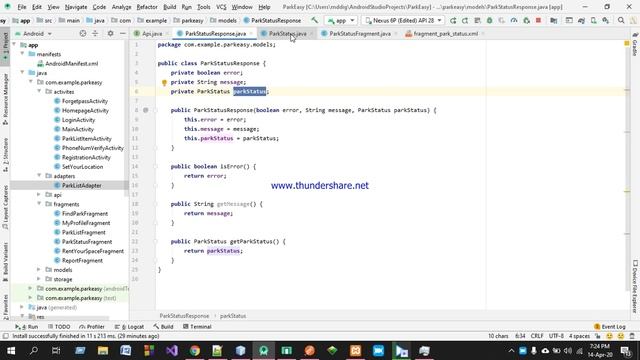640x360 pixels.
Task: Open Android Studio from the Windows taskbar
Action: [264, 351]
